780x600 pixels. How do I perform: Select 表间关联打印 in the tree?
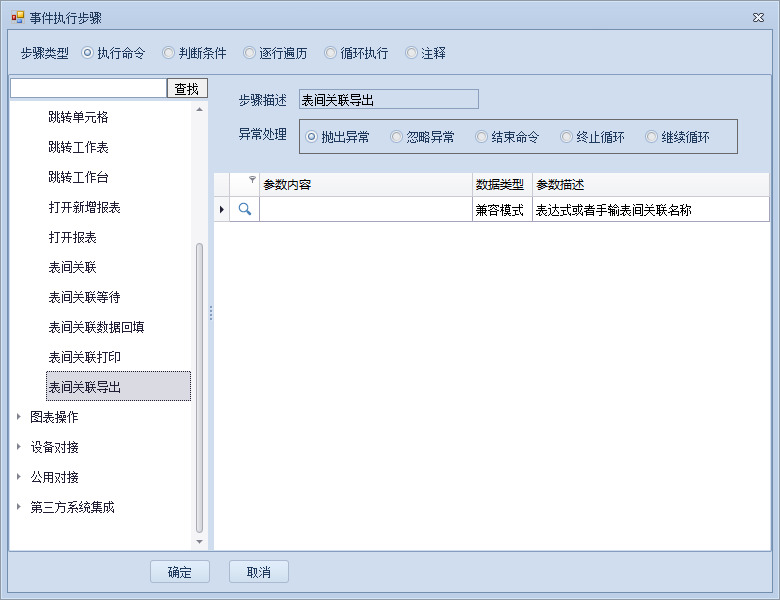point(85,357)
